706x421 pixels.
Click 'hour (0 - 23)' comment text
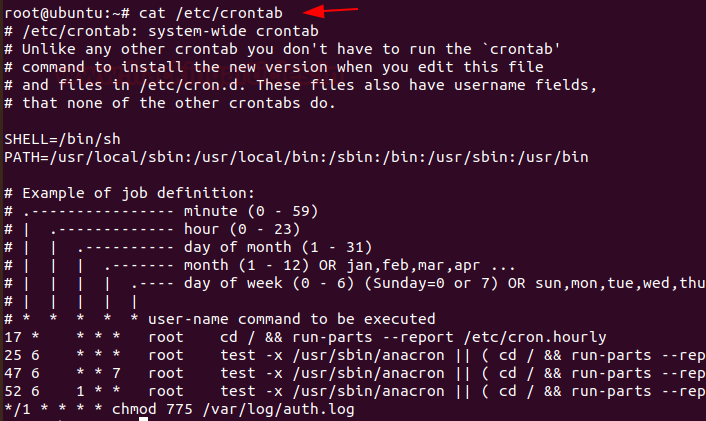click(242, 229)
